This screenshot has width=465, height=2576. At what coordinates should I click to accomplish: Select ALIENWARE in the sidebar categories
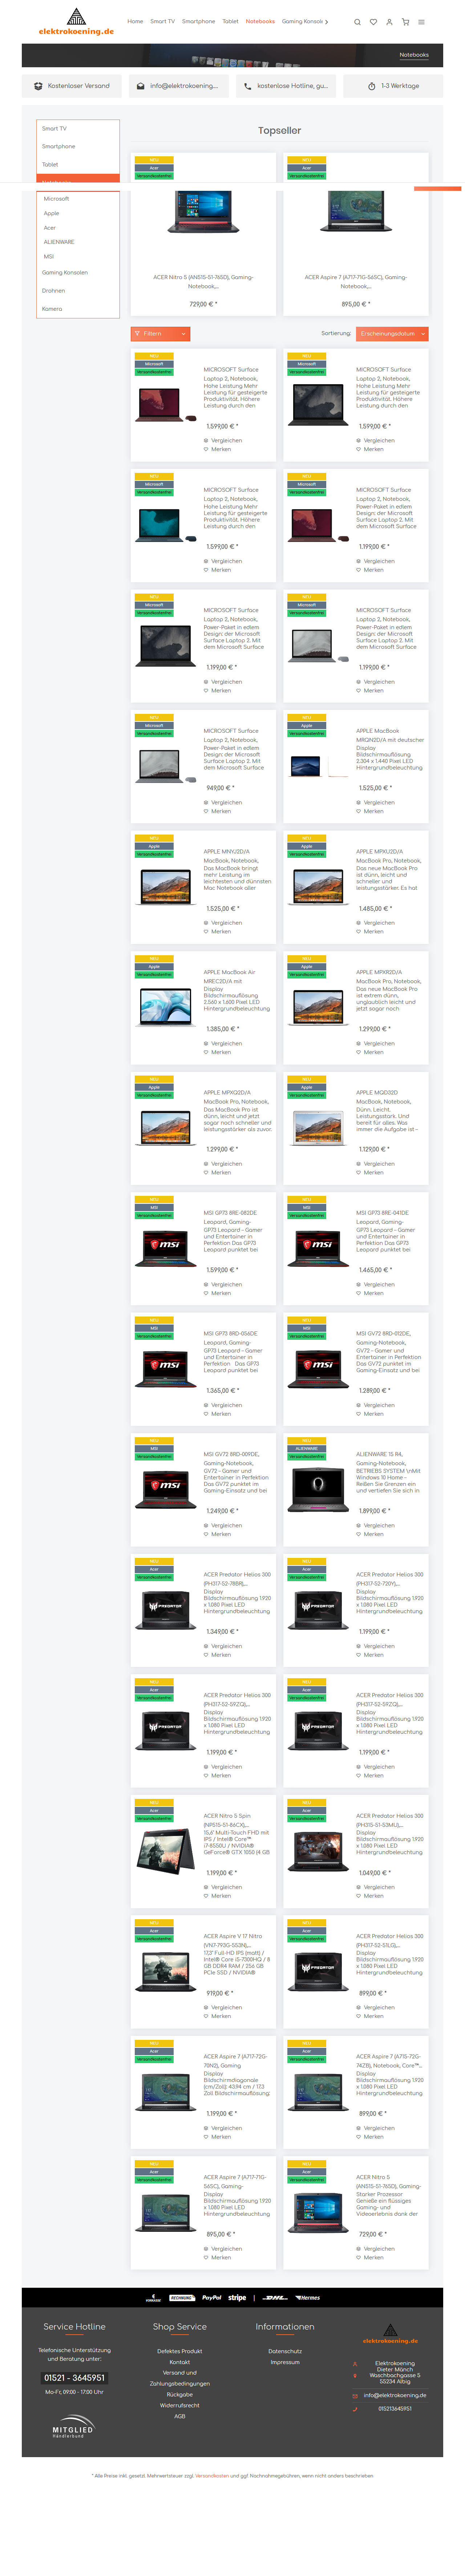(59, 242)
